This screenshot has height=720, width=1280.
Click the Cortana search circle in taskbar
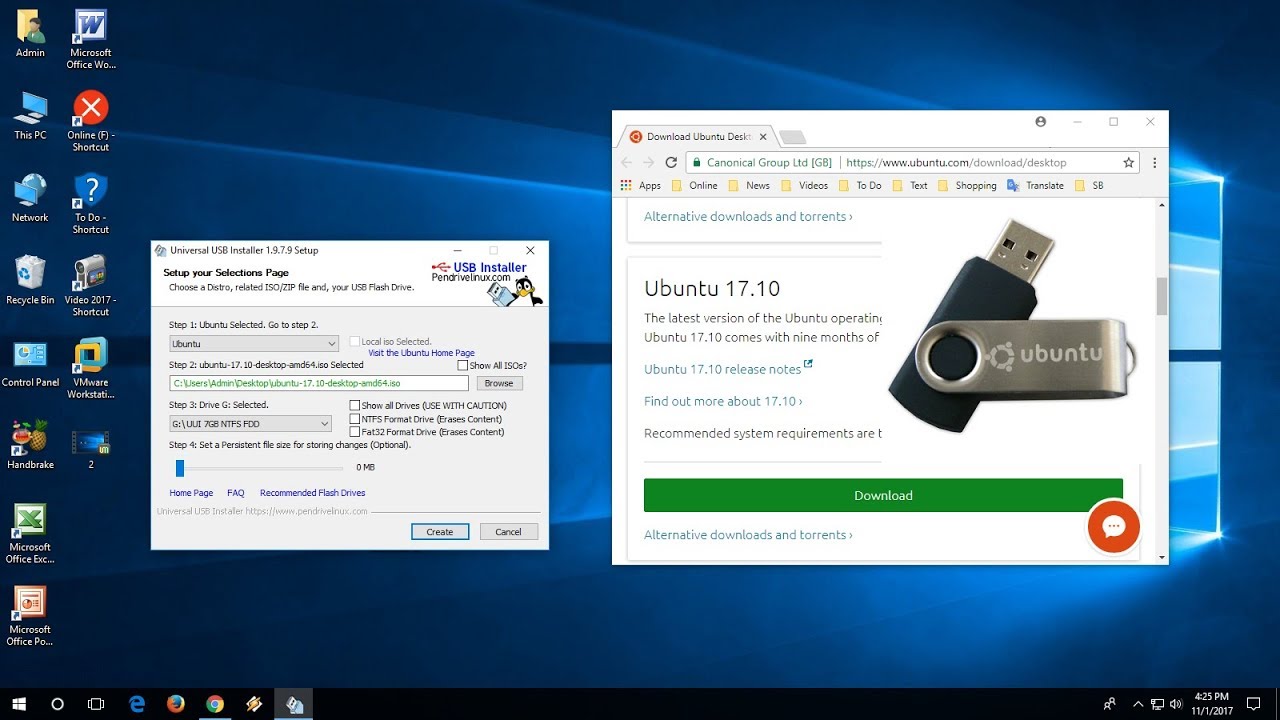57,704
